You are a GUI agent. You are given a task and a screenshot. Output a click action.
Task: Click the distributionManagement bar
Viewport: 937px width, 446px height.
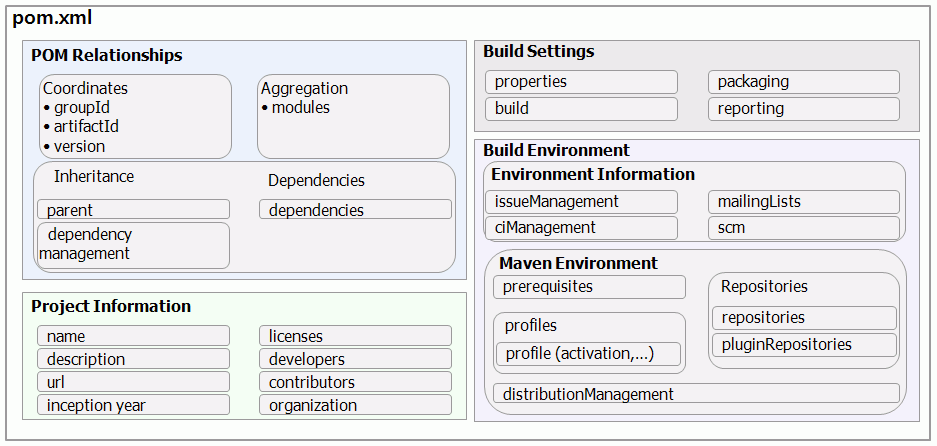[696, 394]
